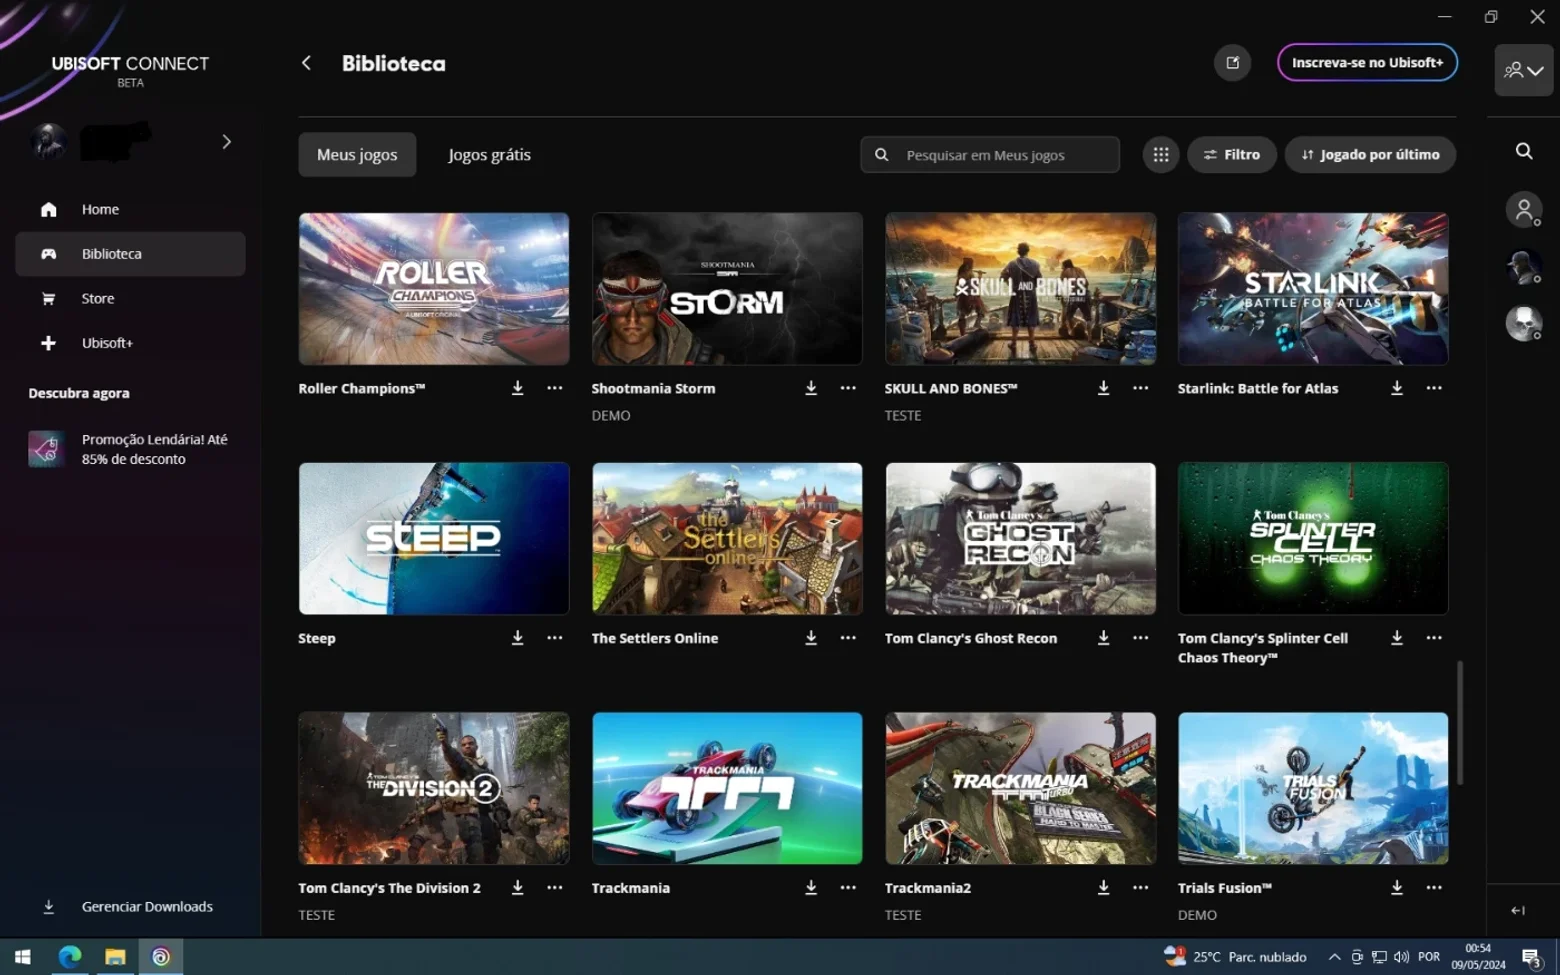Open more options for Ghost Recon
This screenshot has height=975, width=1560.
pyautogui.click(x=1141, y=638)
